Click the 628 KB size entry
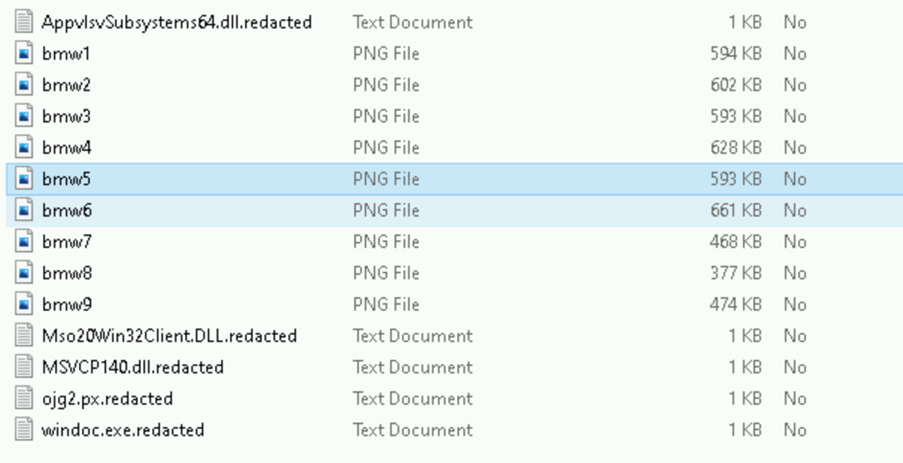This screenshot has height=463, width=903. point(735,148)
